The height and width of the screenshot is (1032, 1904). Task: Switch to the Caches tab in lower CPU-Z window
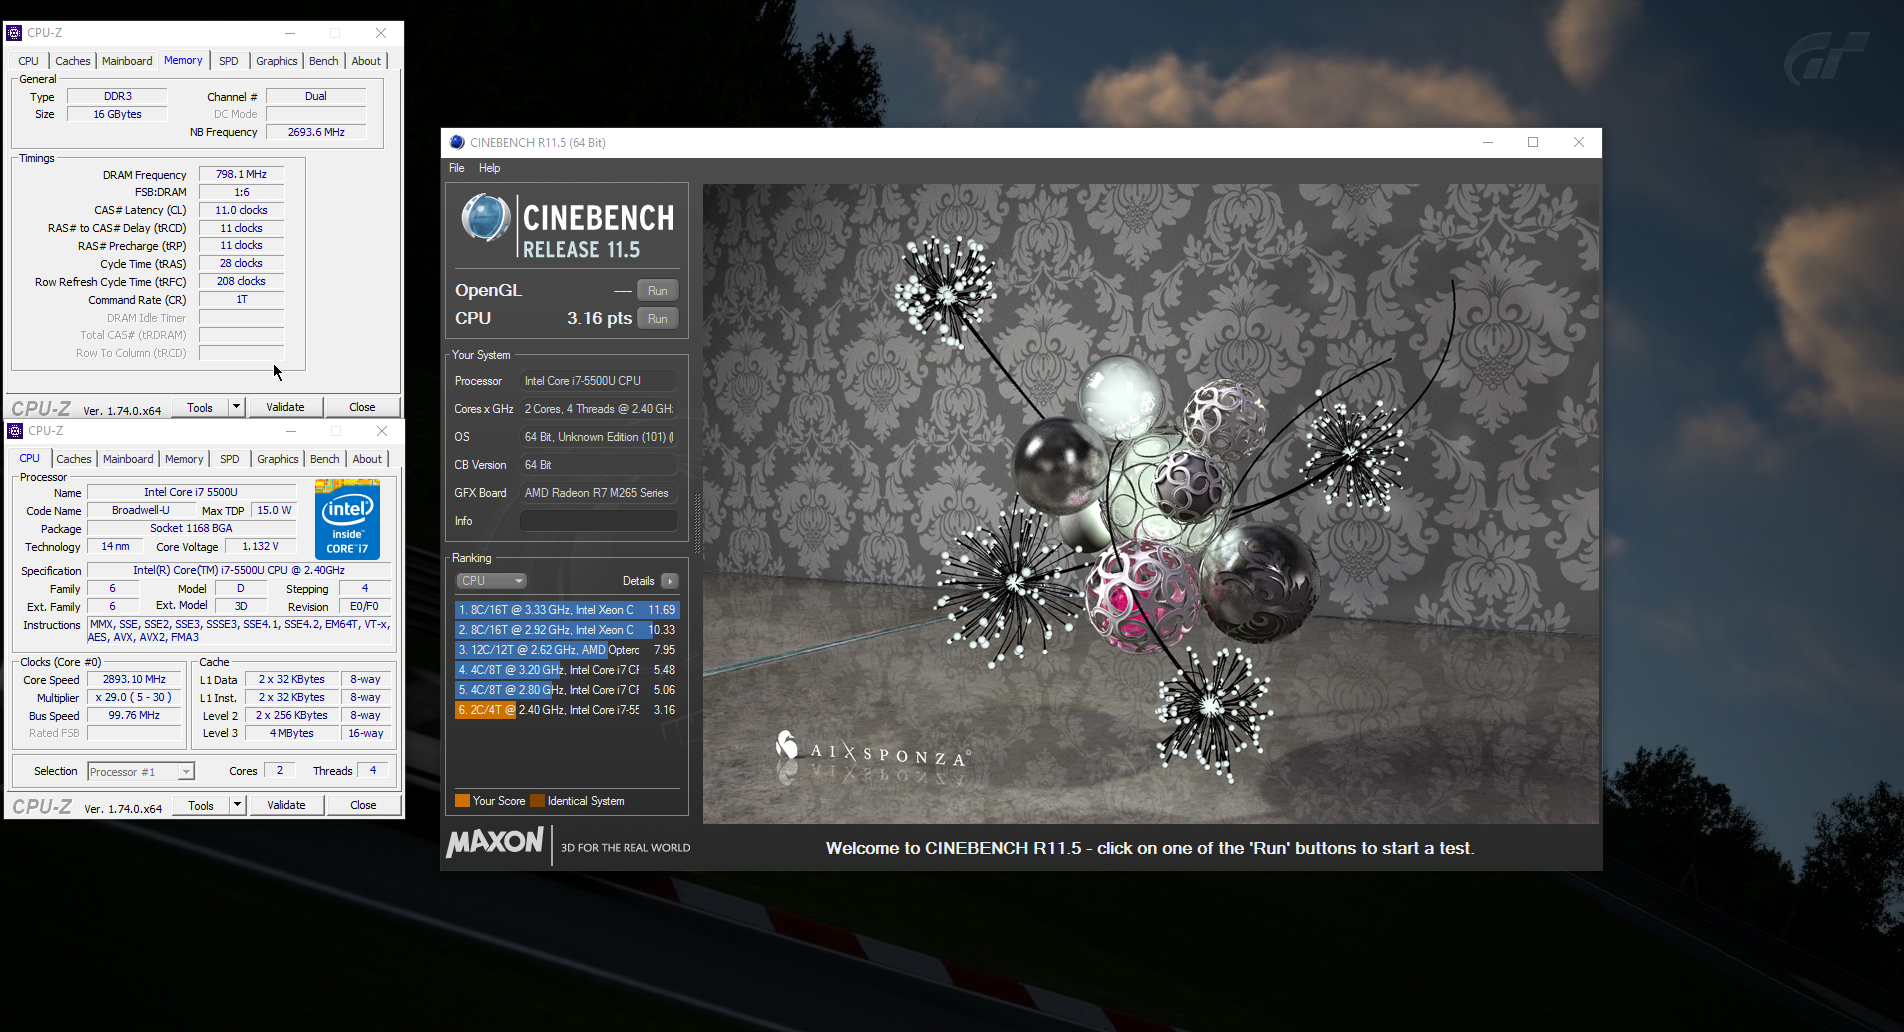(73, 459)
